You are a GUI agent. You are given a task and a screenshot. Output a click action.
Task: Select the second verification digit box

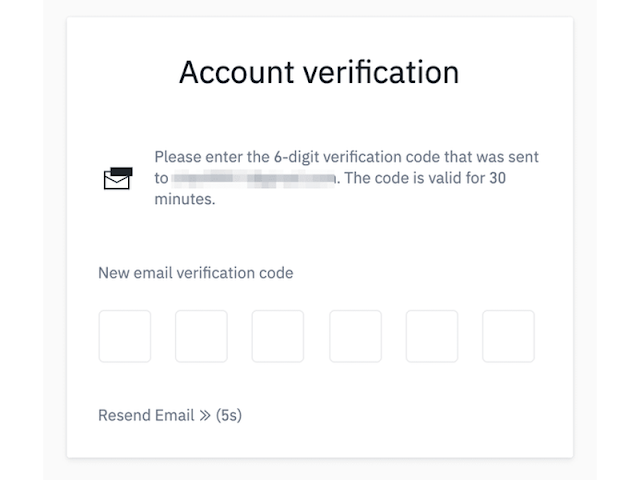click(201, 336)
